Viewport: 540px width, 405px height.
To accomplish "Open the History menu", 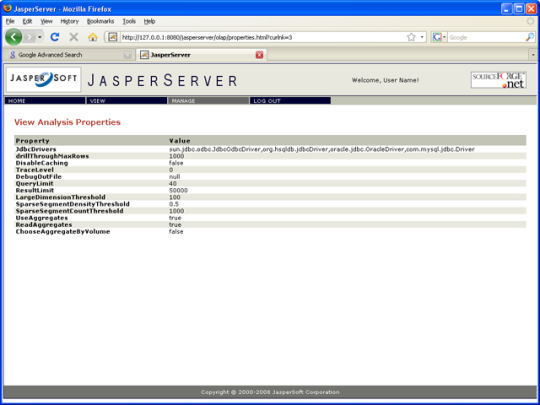I will [70, 21].
